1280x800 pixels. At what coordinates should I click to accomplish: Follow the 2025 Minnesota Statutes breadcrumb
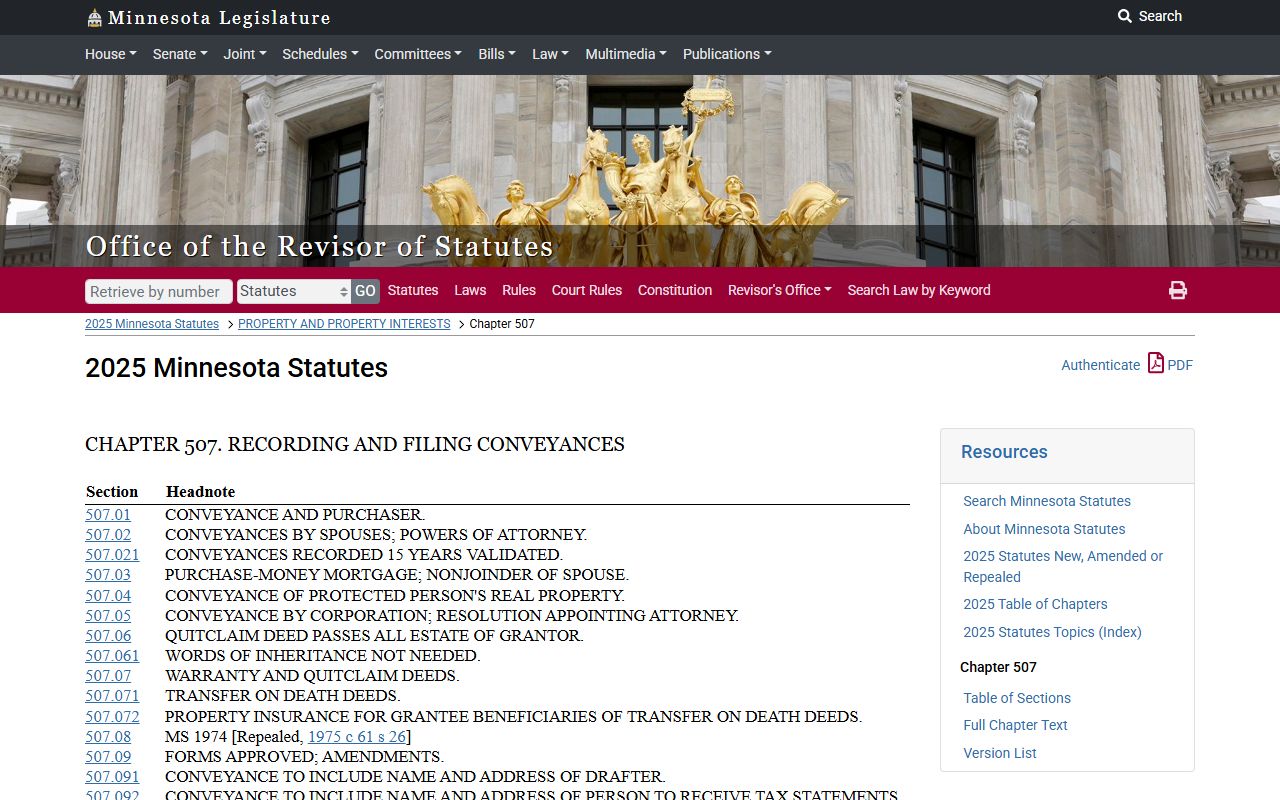tap(152, 324)
